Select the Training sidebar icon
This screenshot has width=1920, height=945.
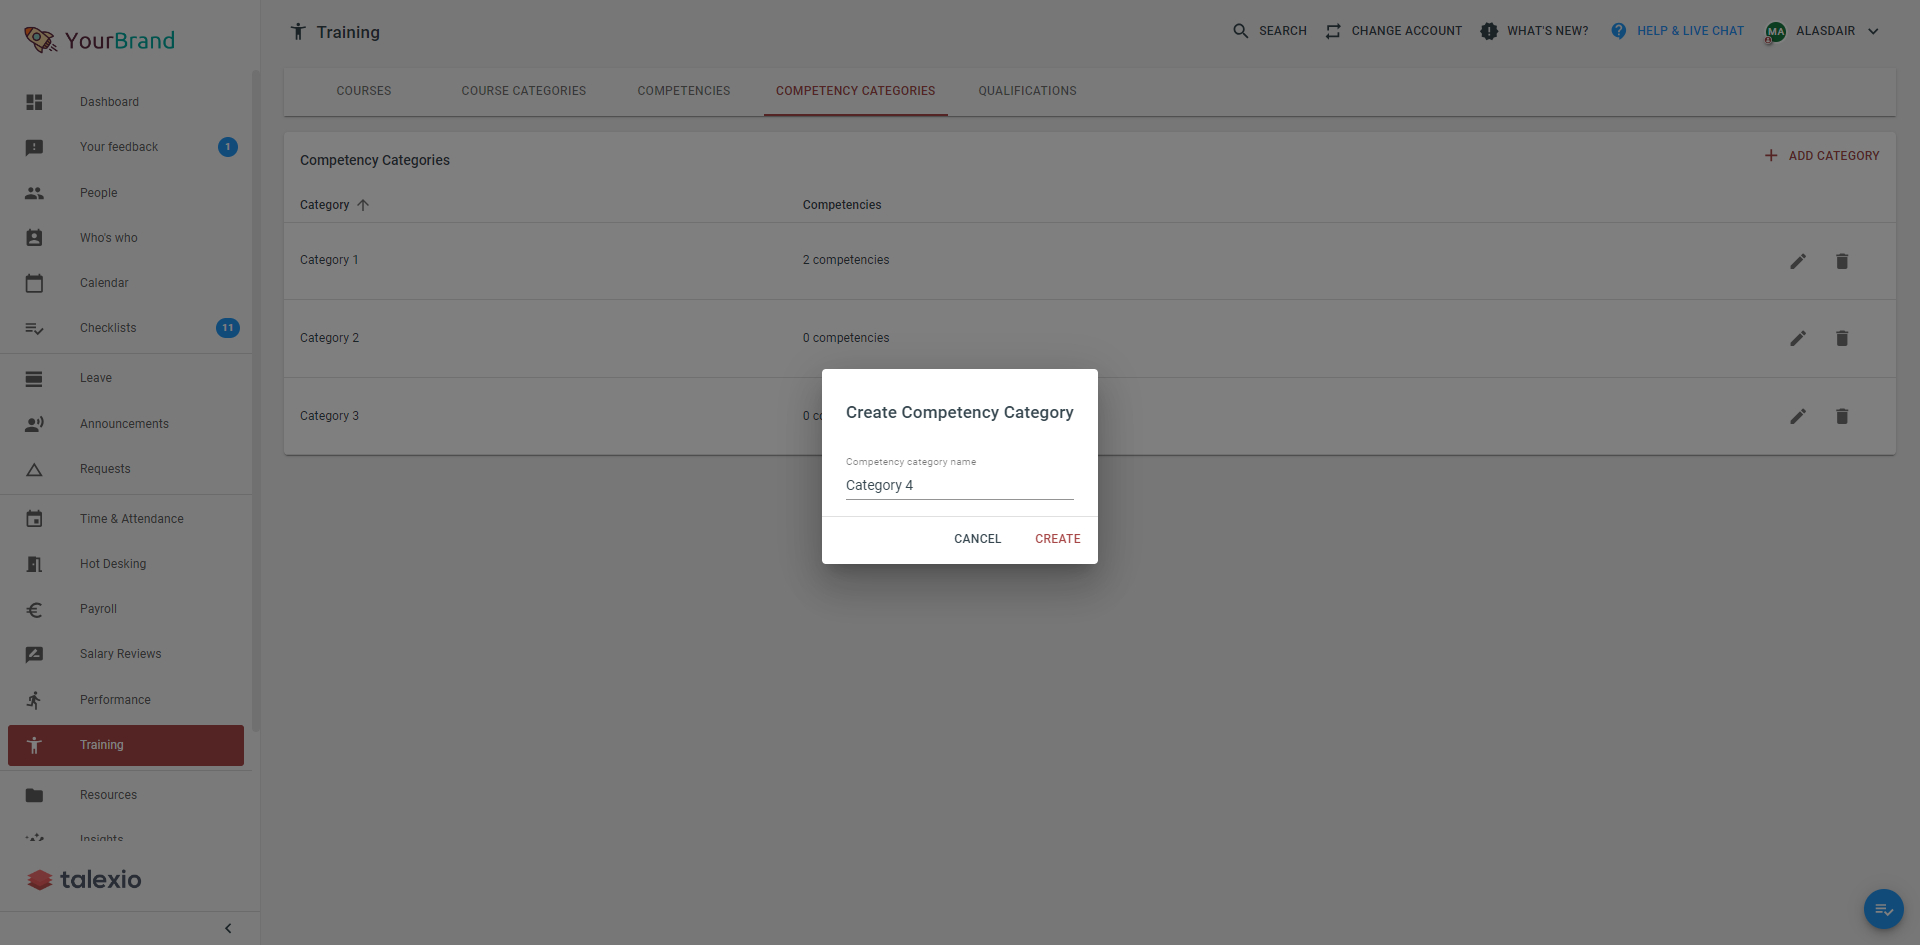click(34, 745)
